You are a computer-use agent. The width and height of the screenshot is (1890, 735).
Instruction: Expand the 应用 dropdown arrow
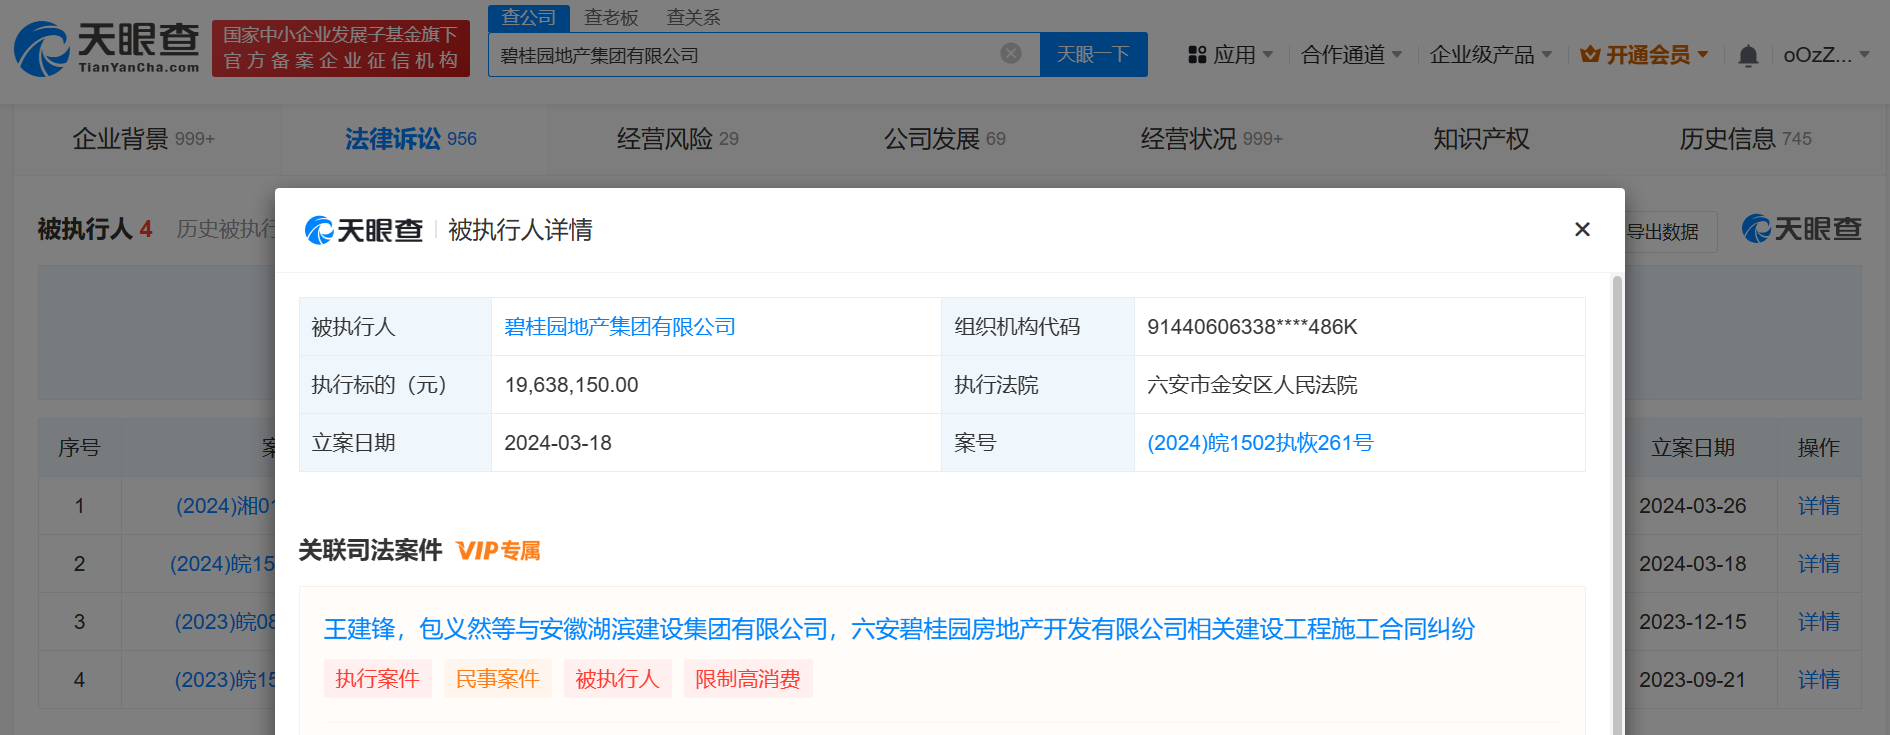(1268, 55)
